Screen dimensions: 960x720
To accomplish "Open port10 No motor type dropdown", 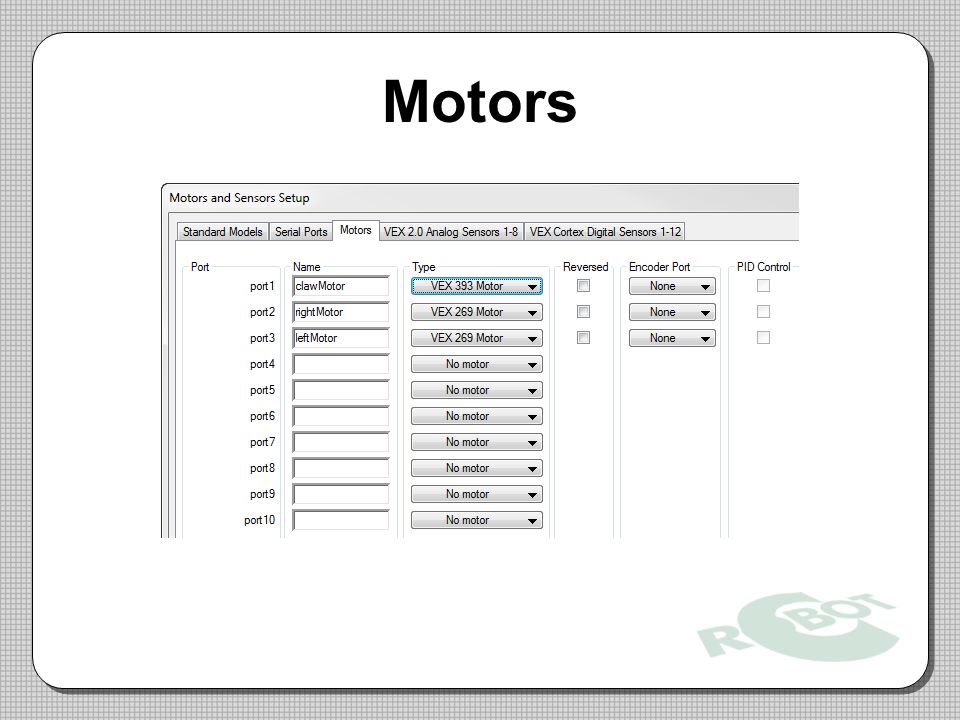I will point(477,520).
